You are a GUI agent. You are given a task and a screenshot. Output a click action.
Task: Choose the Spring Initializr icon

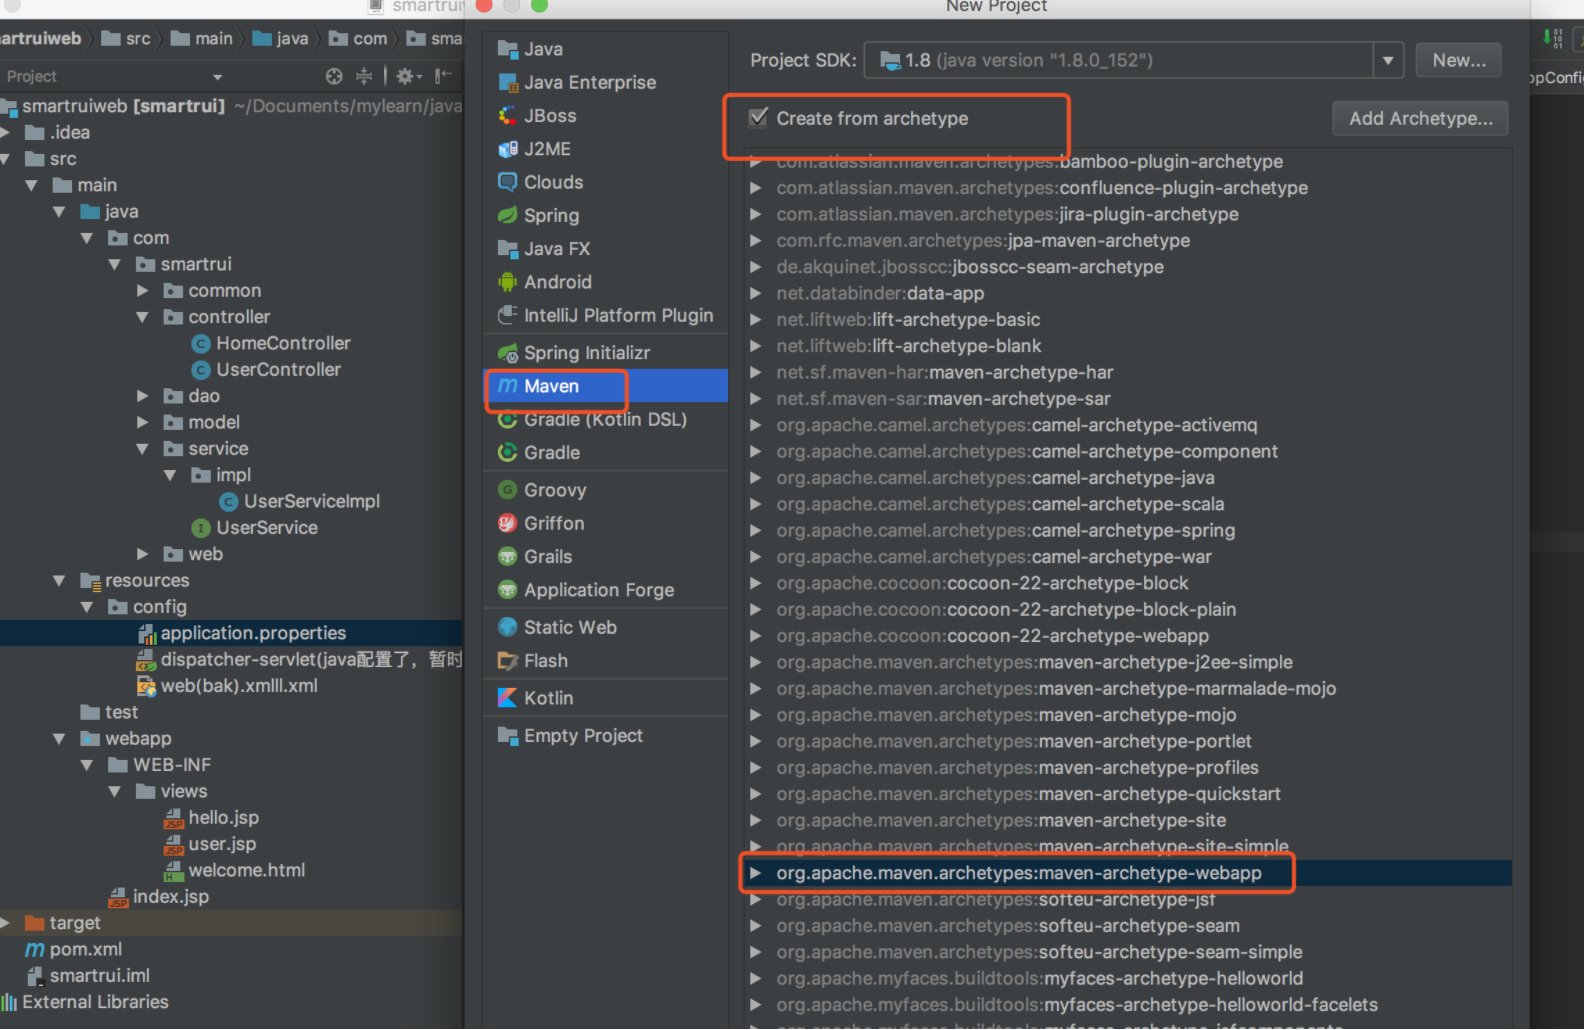(507, 353)
